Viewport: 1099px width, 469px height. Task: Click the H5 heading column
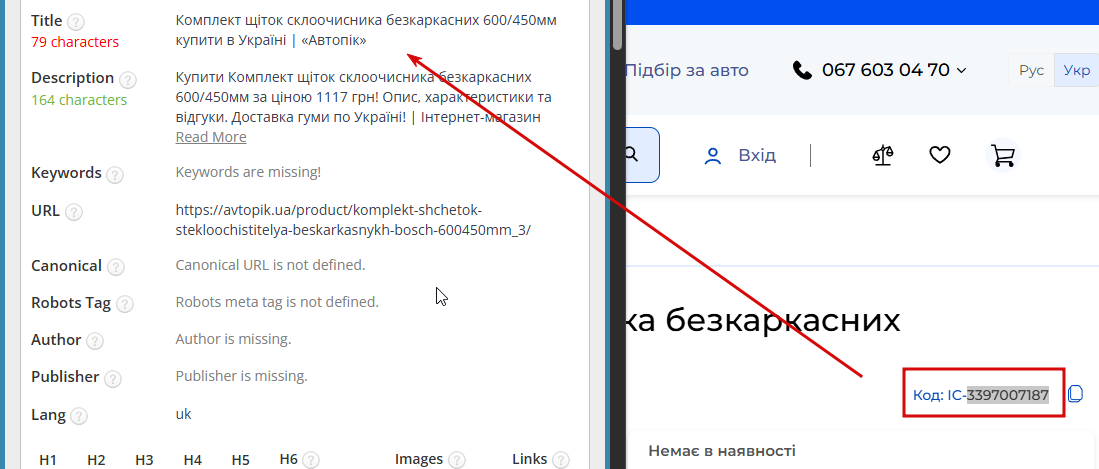click(240, 461)
